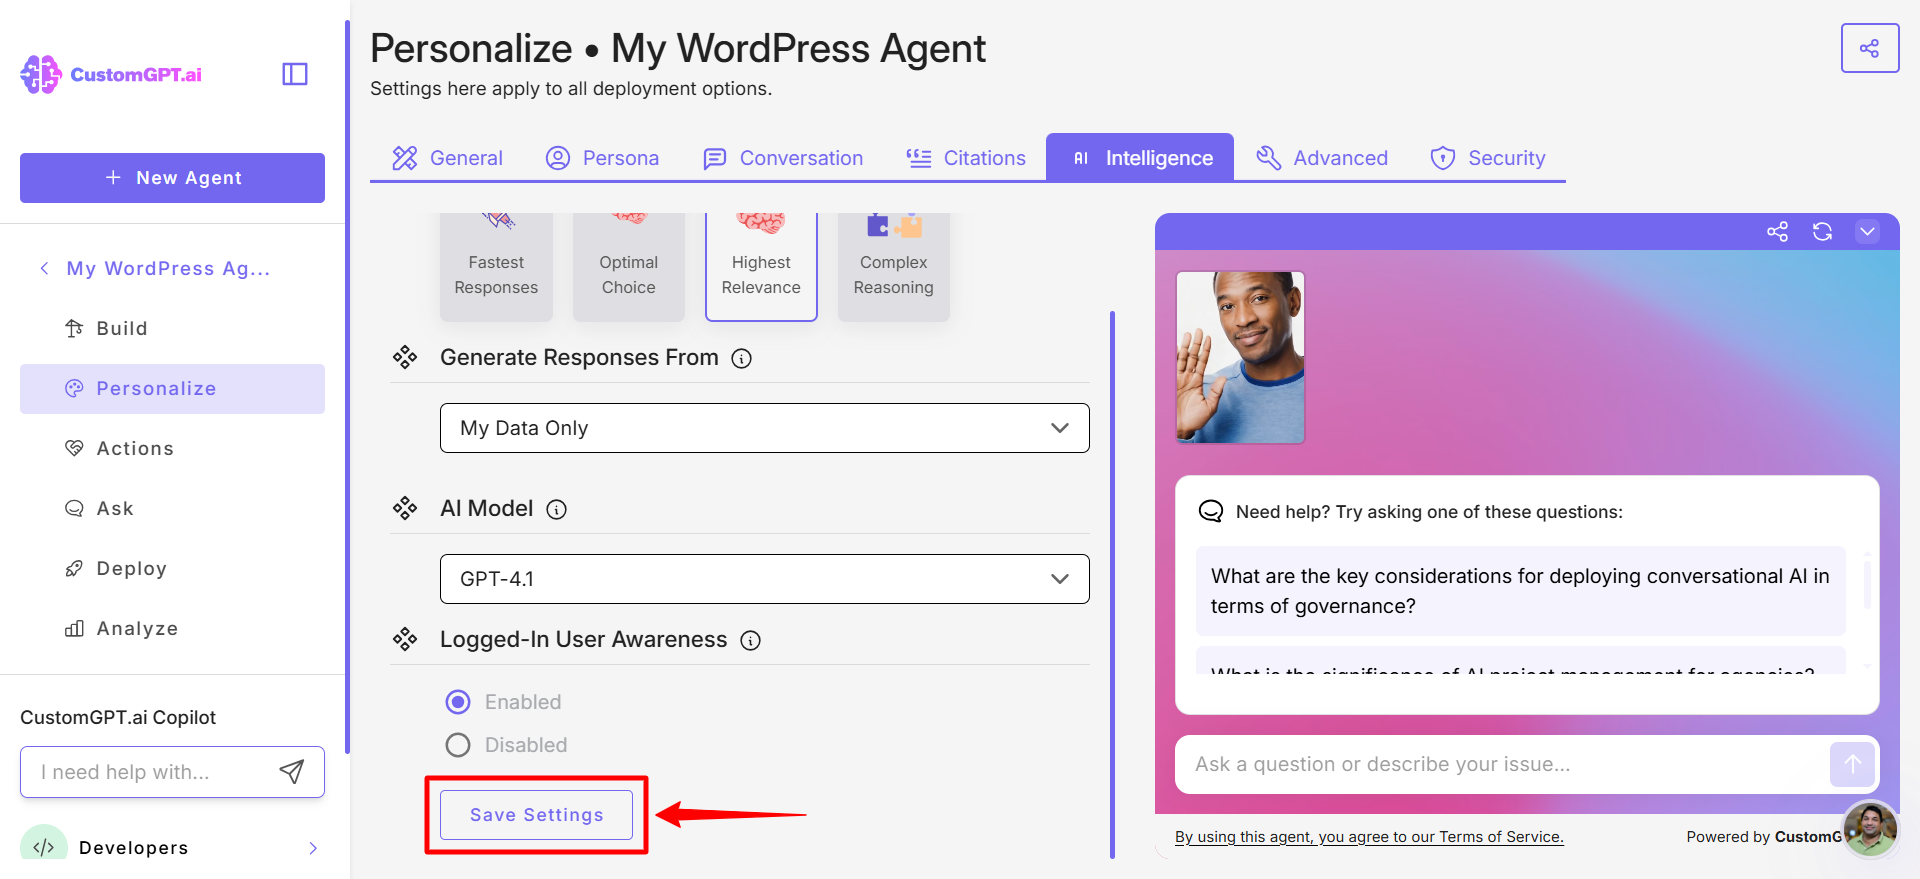Open Build in sidebar
This screenshot has width=1920, height=879.
pos(172,328)
